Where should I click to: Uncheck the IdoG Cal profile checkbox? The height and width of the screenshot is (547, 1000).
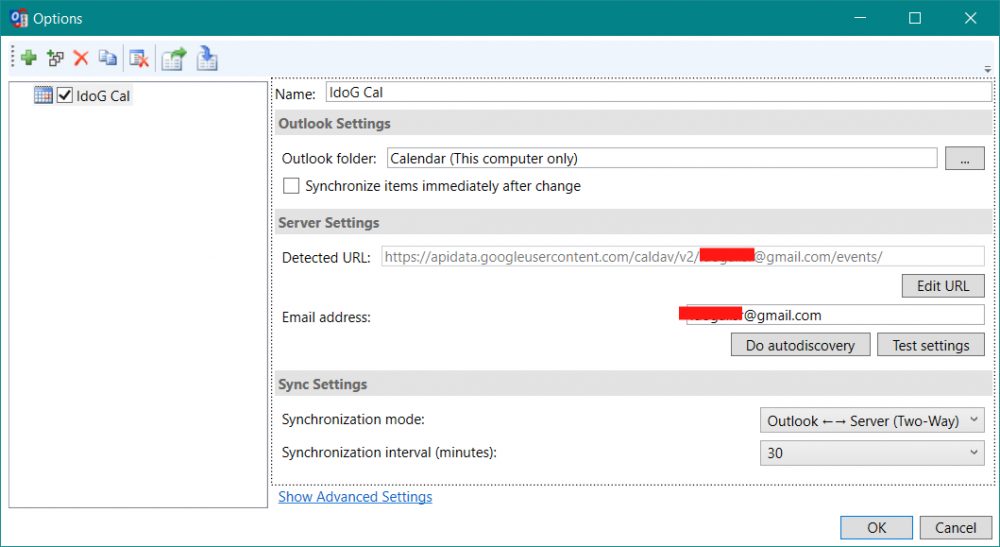[64, 96]
